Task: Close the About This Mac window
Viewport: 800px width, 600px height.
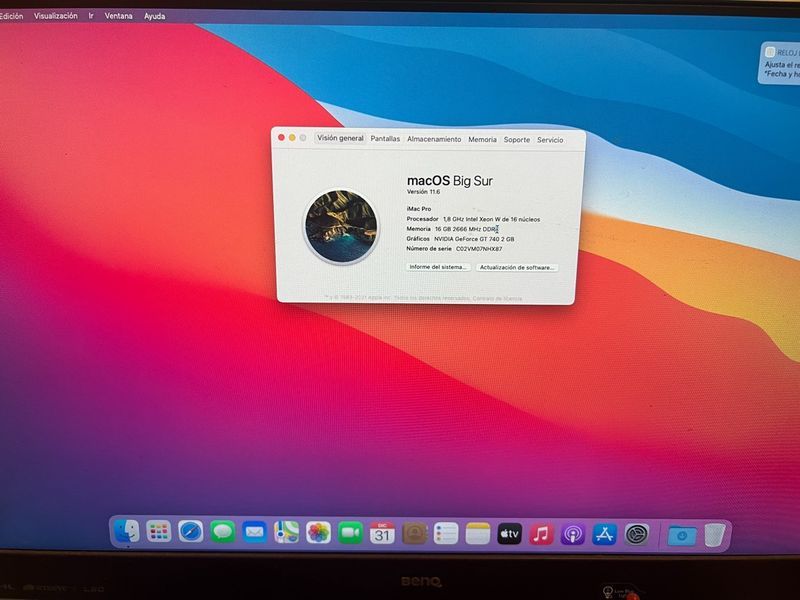Action: click(x=281, y=137)
